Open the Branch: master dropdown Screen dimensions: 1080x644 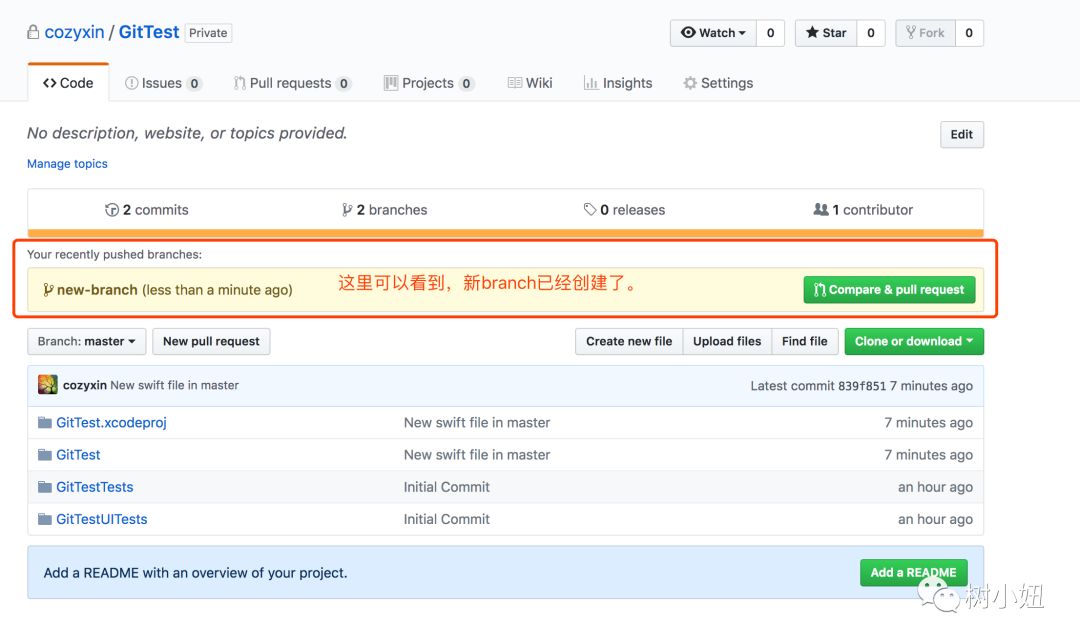[87, 341]
